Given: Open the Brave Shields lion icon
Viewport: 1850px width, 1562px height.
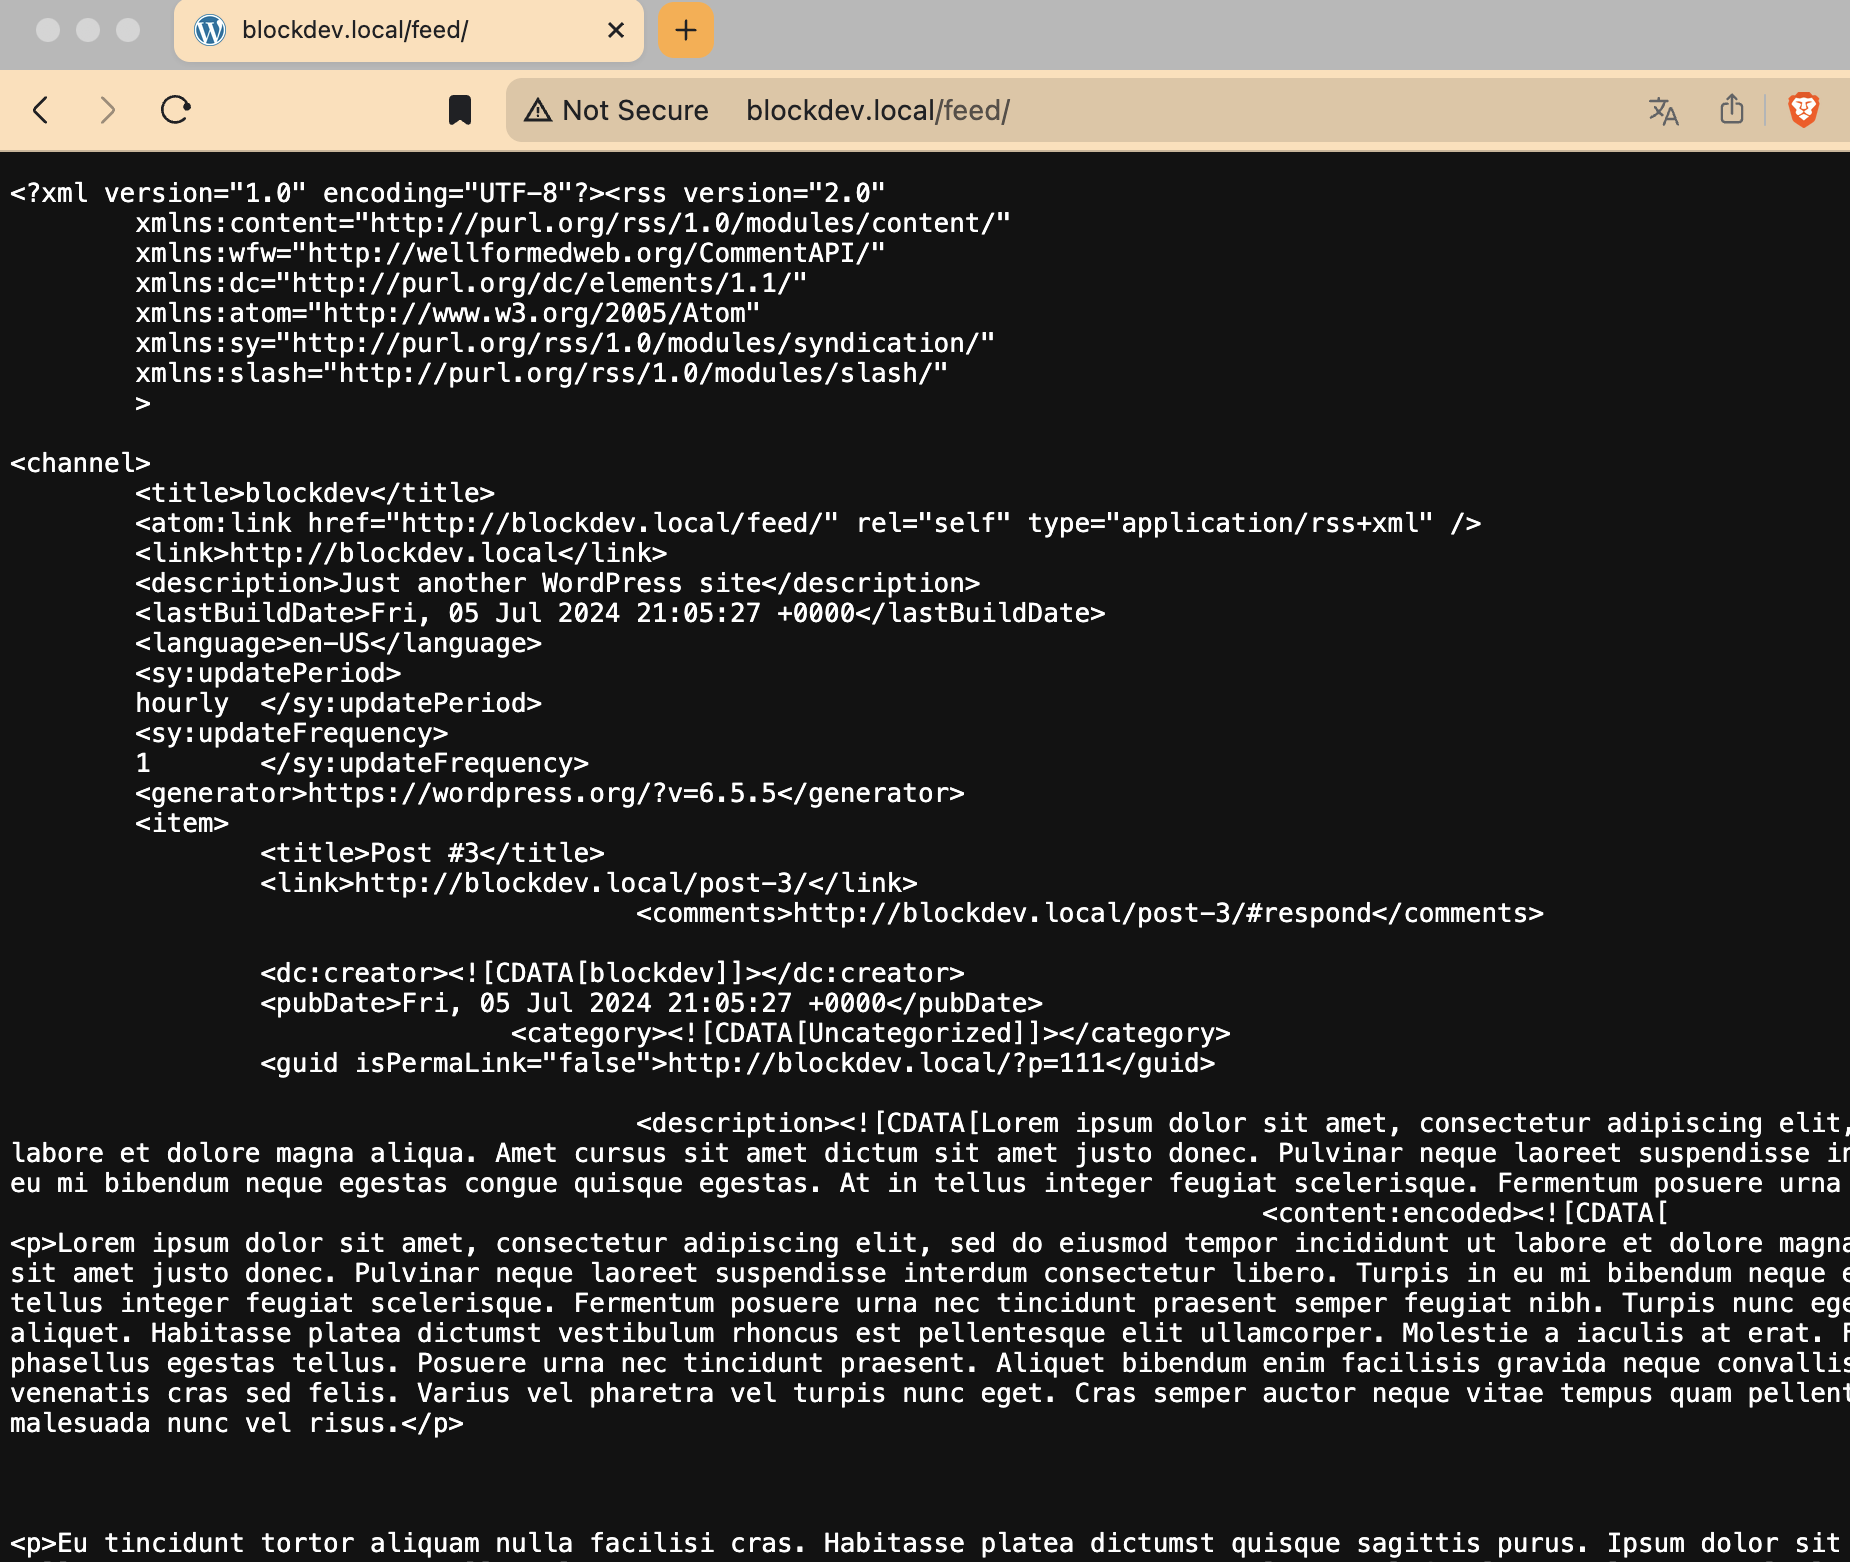Looking at the screenshot, I should pos(1803,110).
